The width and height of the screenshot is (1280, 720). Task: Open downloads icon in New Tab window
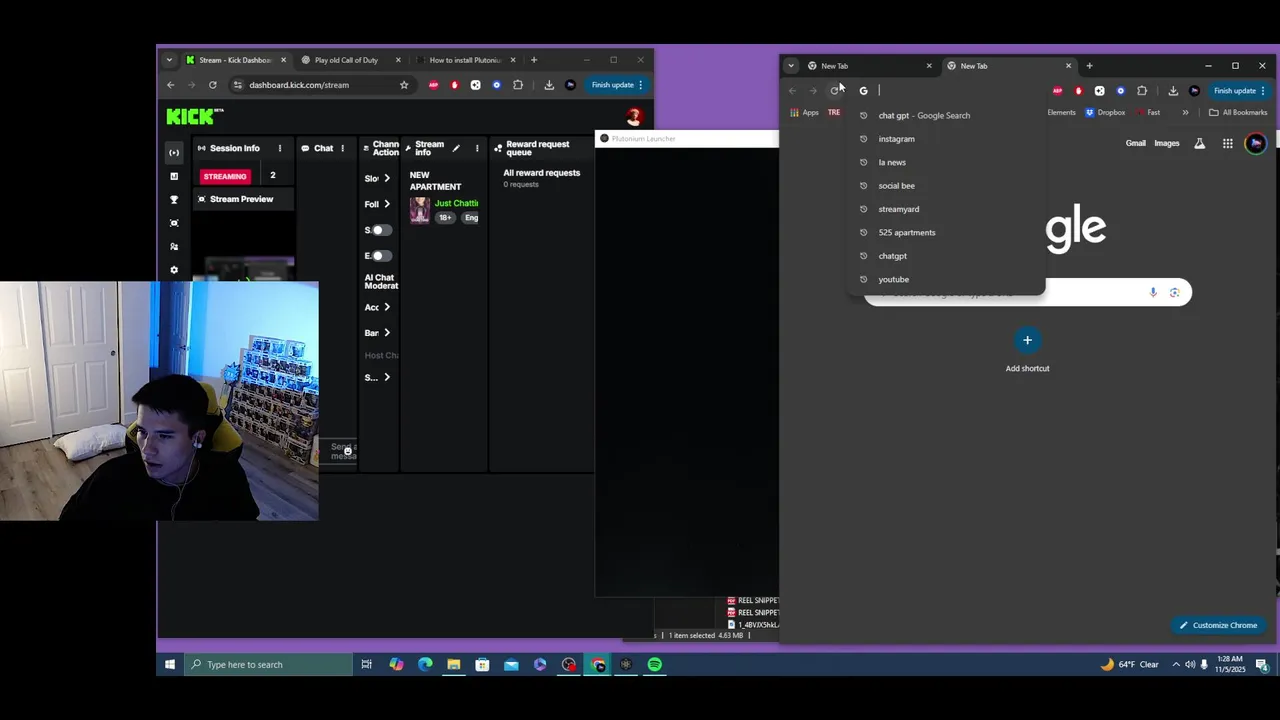click(x=1173, y=91)
